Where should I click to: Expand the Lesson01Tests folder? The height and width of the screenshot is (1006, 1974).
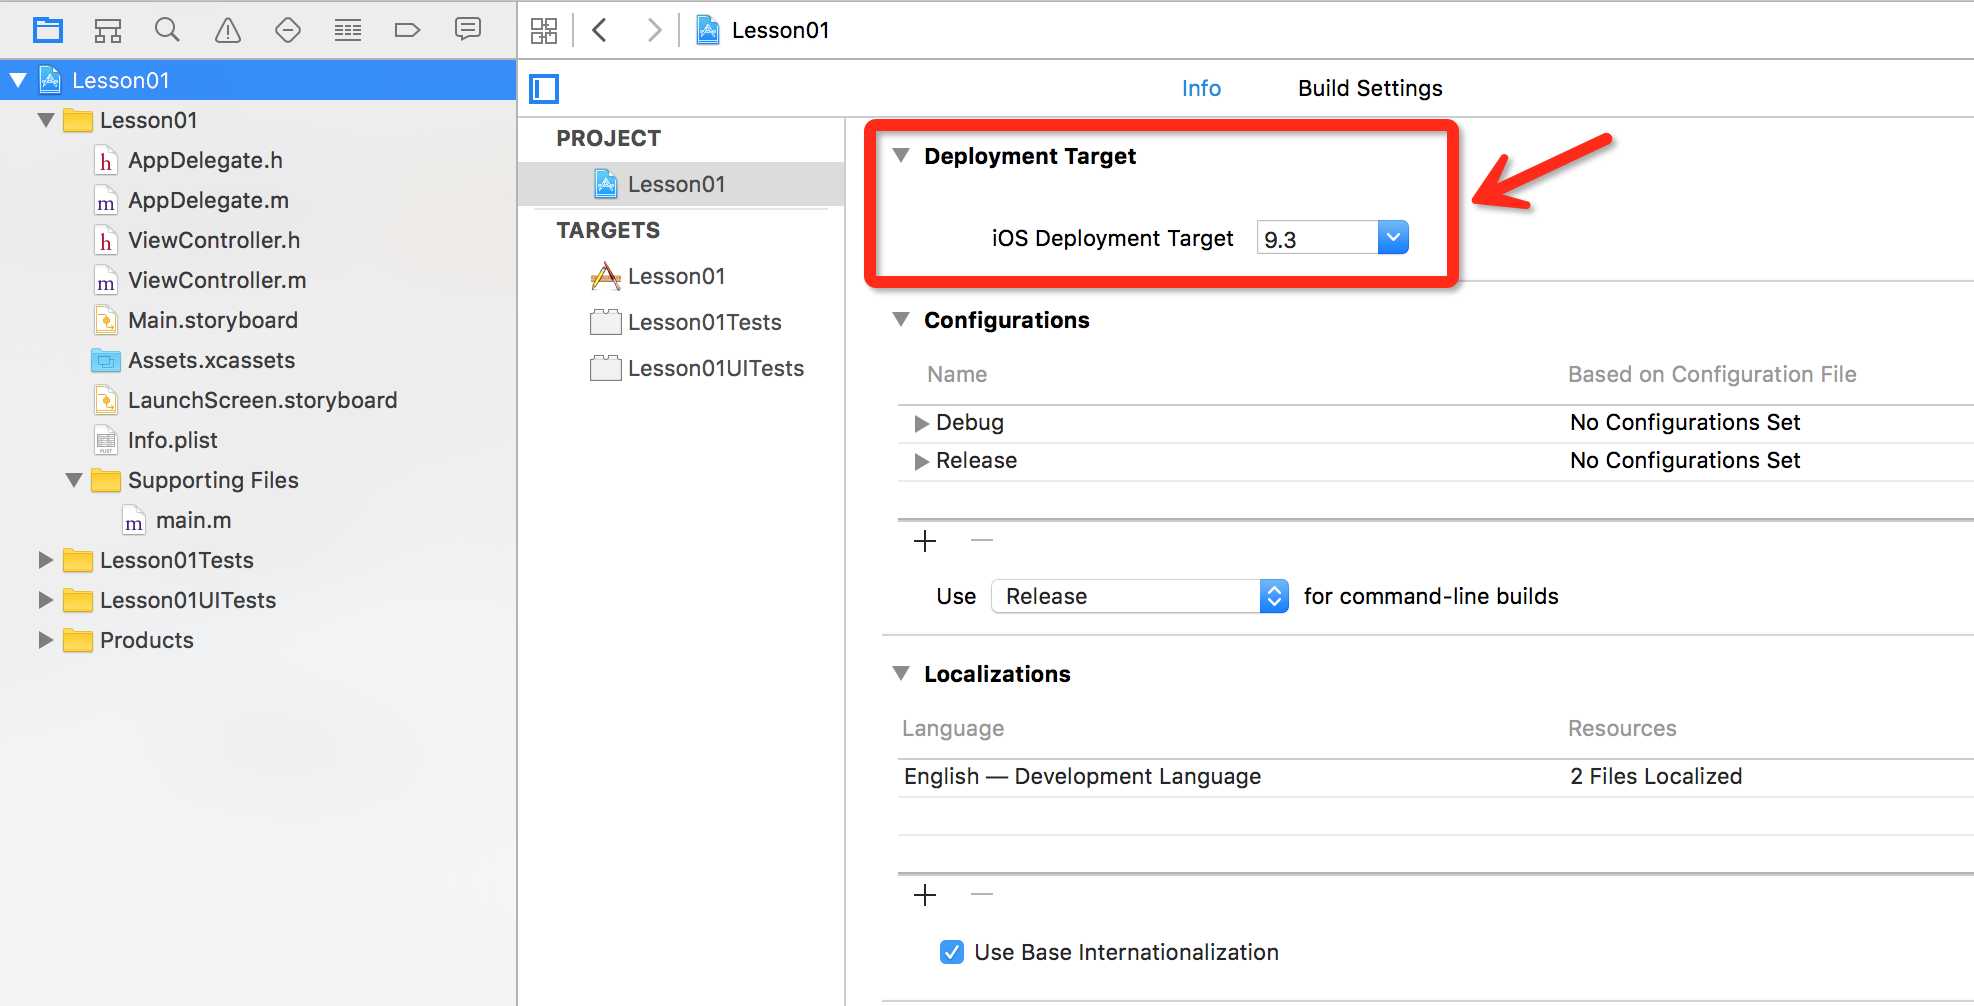tap(45, 560)
